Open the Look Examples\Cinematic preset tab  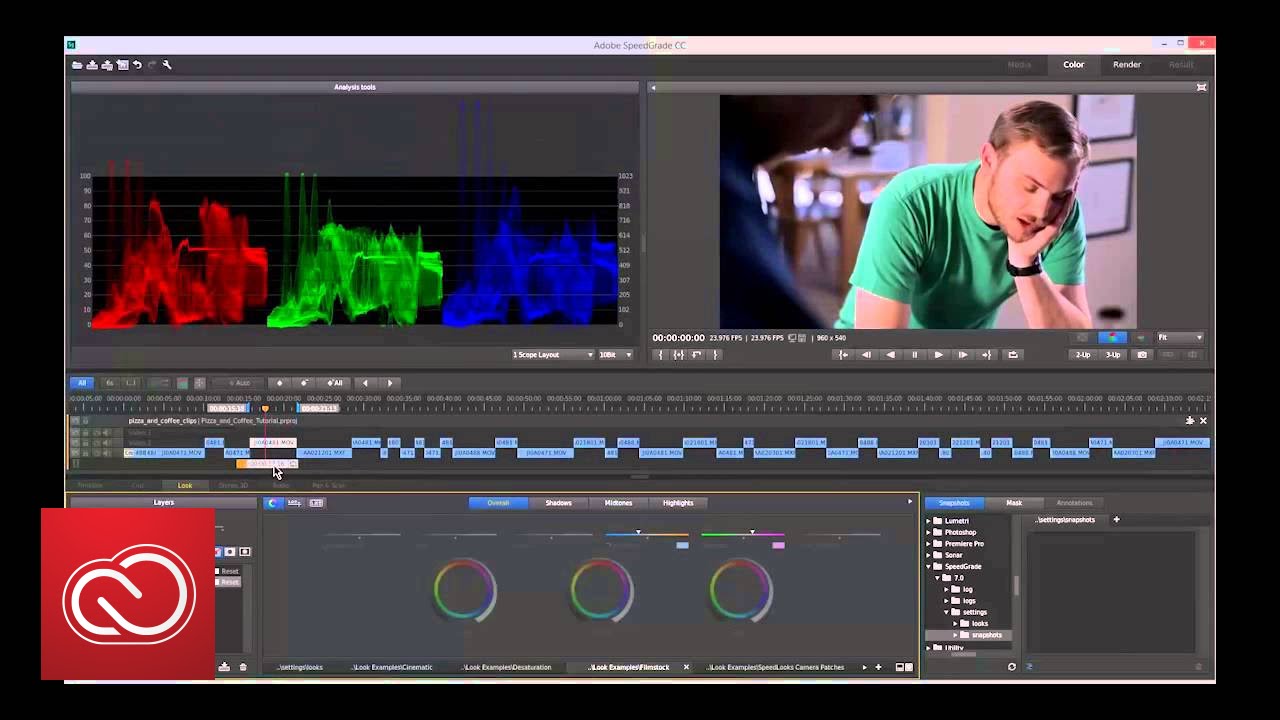pos(393,667)
